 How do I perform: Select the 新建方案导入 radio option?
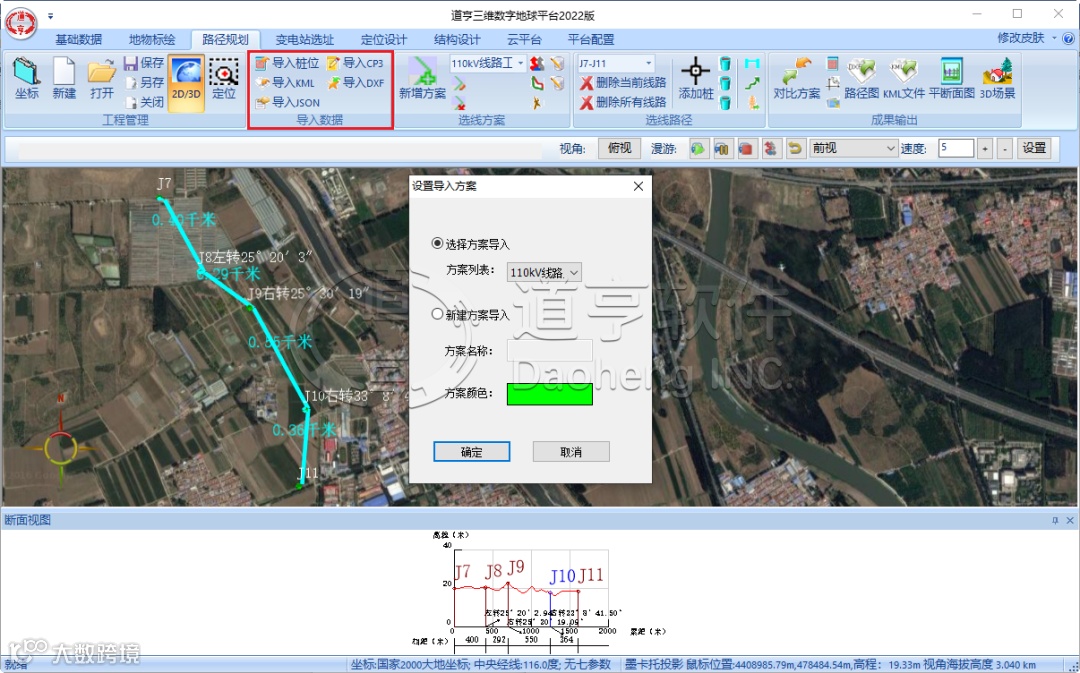tap(437, 314)
